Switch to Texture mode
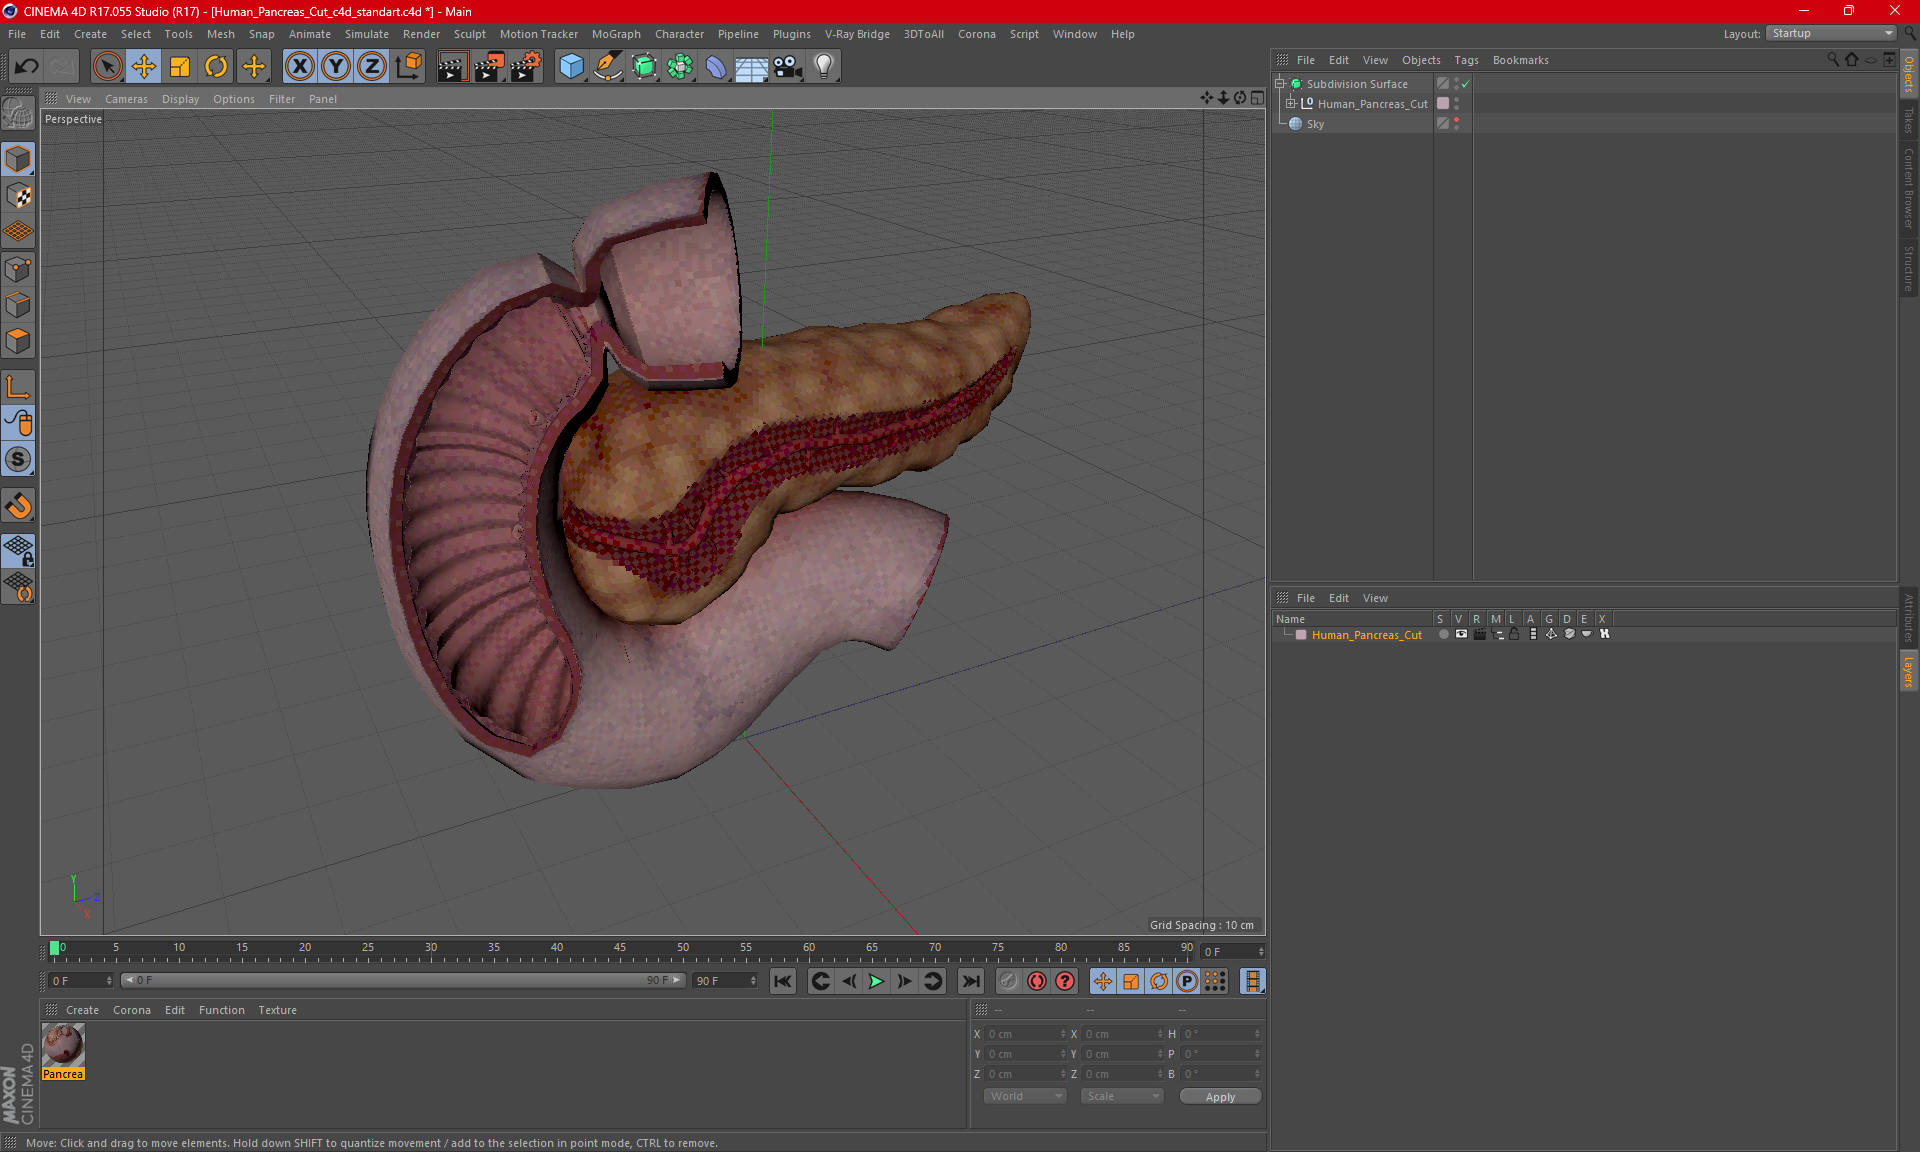 coord(18,196)
